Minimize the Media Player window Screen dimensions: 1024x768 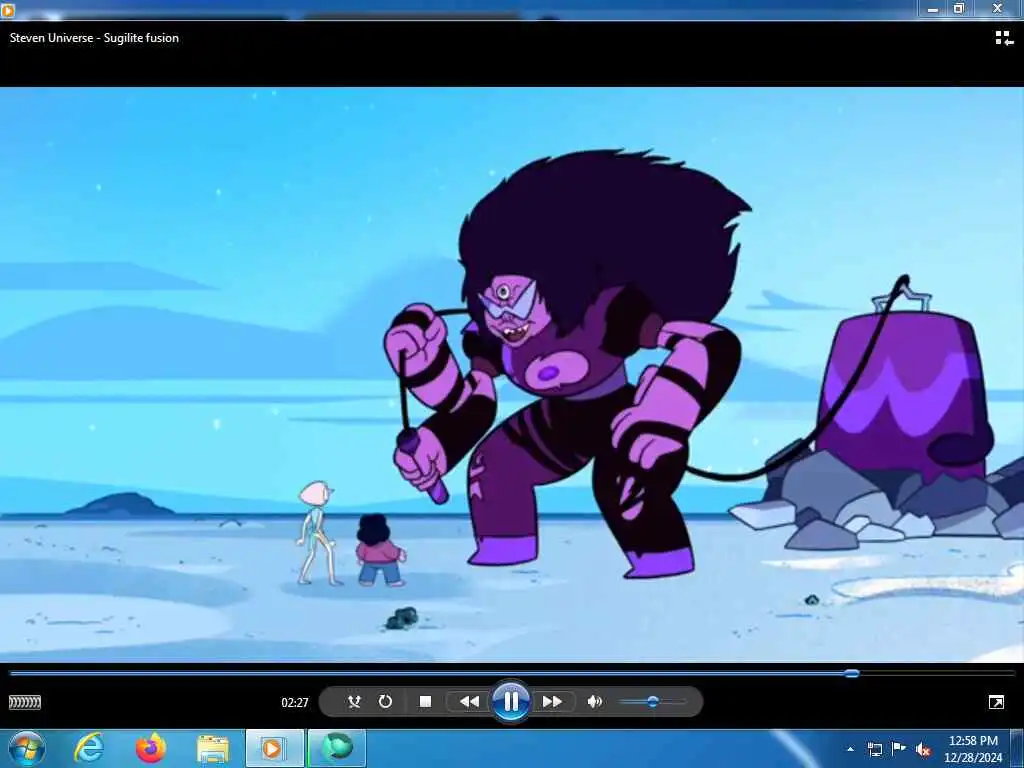click(933, 8)
